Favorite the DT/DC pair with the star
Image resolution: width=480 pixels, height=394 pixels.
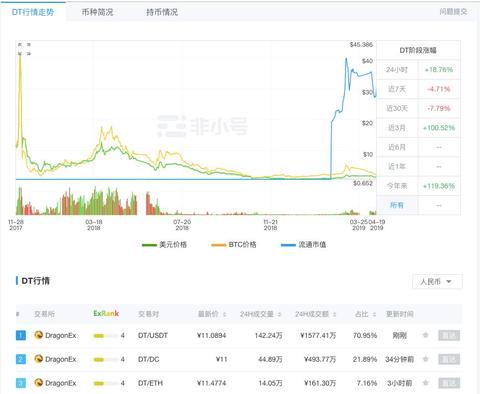pyautogui.click(x=425, y=359)
